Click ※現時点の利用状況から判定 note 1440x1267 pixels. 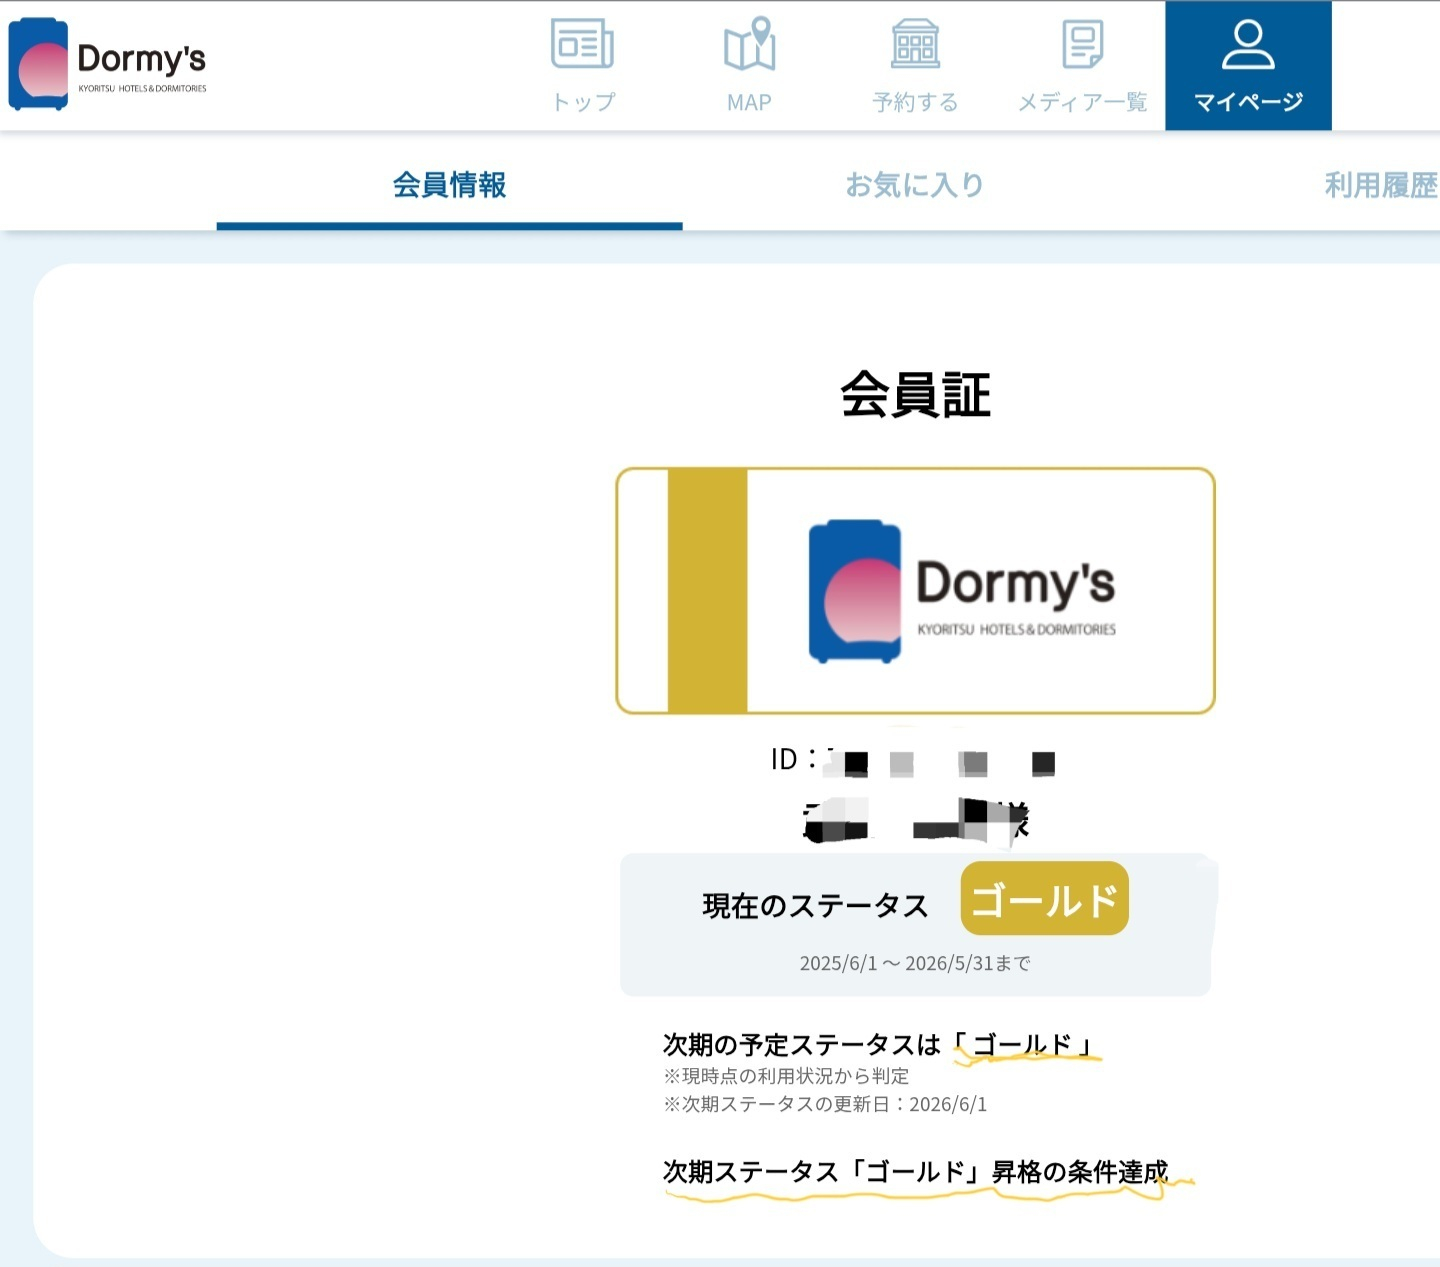point(786,1076)
